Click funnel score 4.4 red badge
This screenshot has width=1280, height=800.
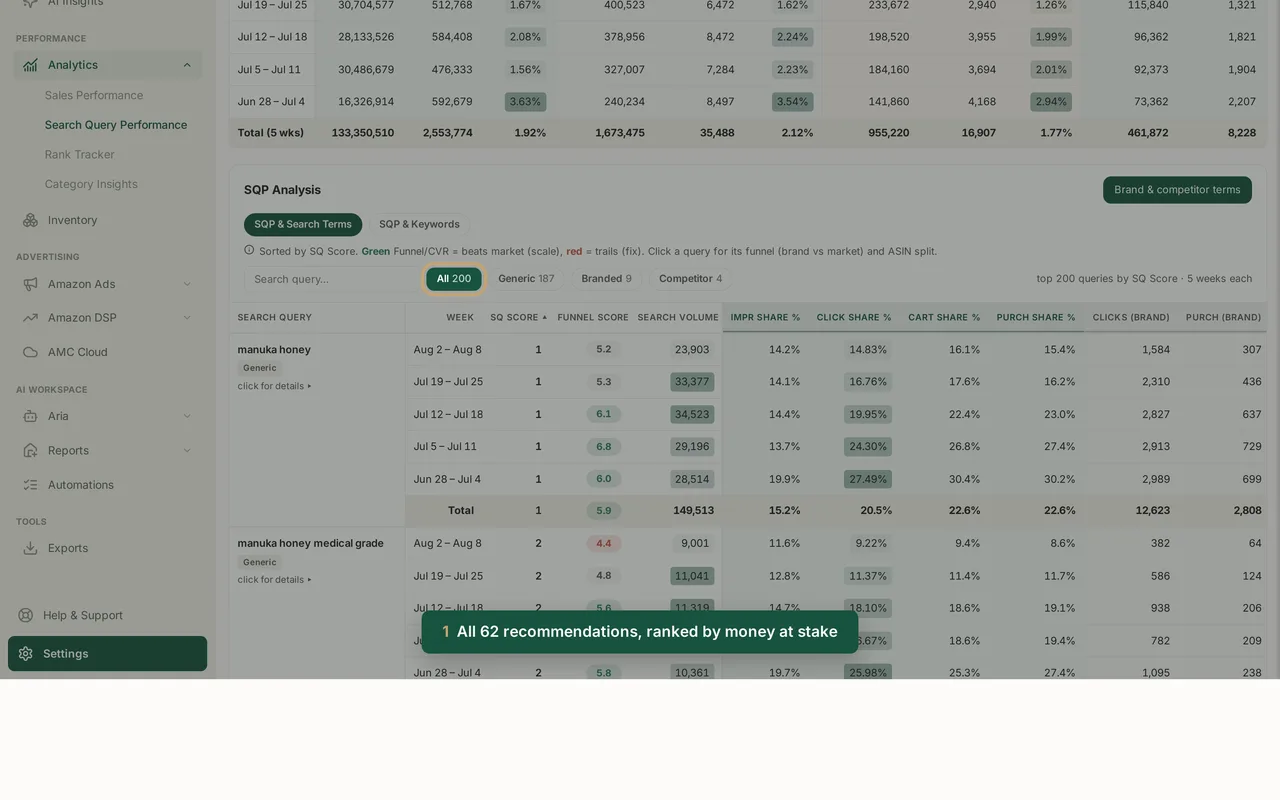click(x=604, y=544)
